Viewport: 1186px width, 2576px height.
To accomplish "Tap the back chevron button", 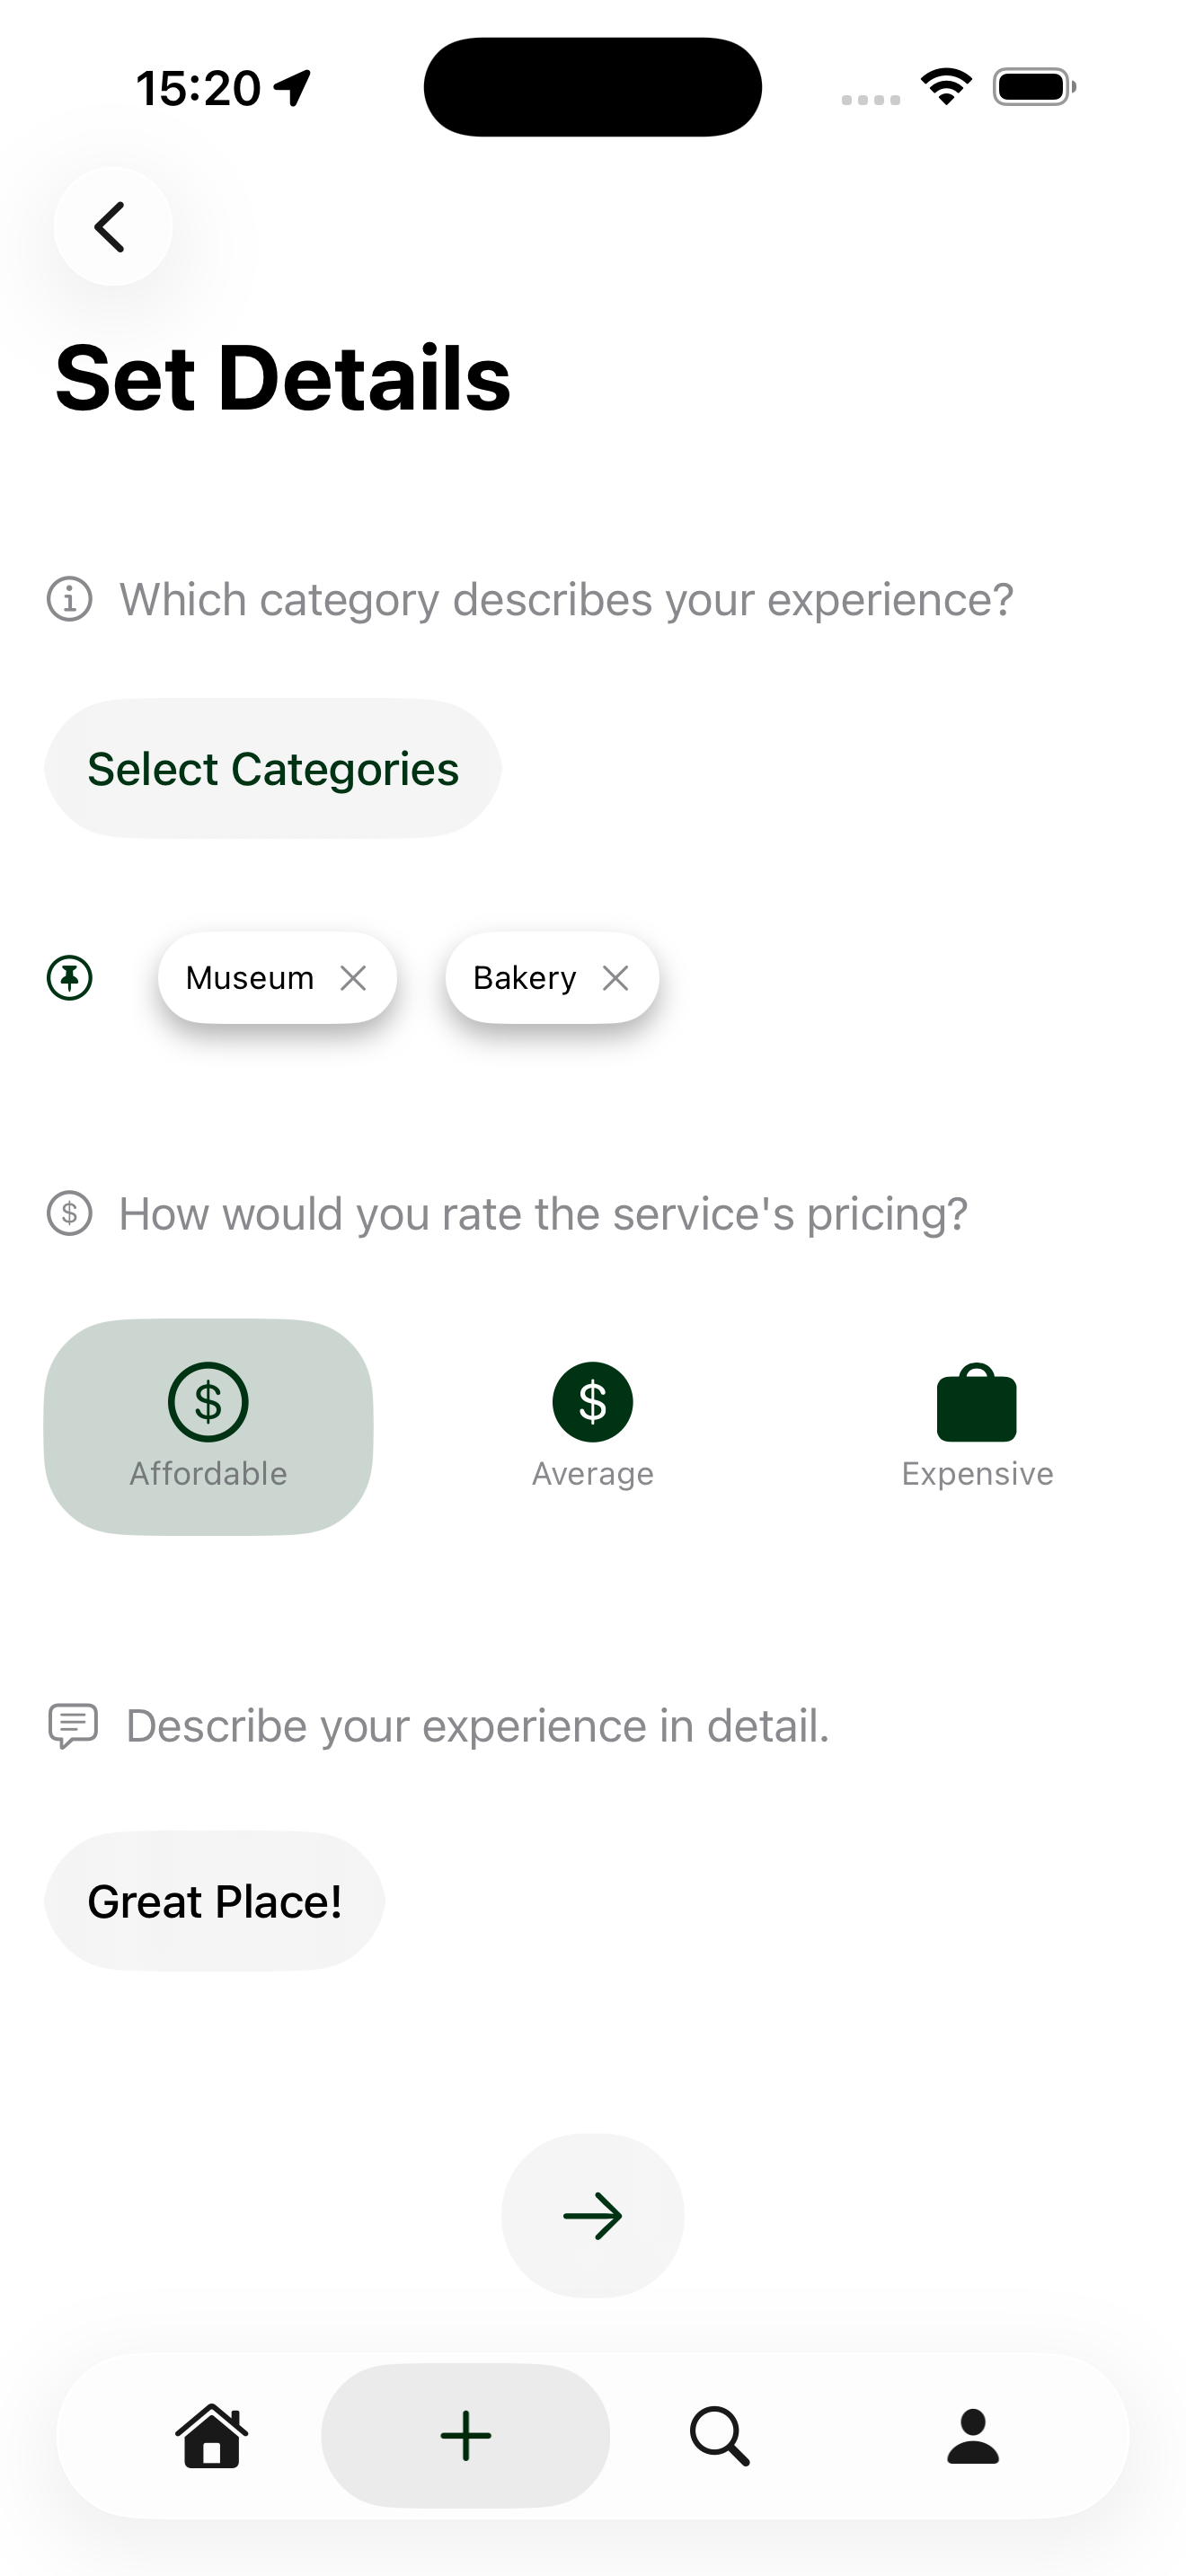I will point(112,227).
